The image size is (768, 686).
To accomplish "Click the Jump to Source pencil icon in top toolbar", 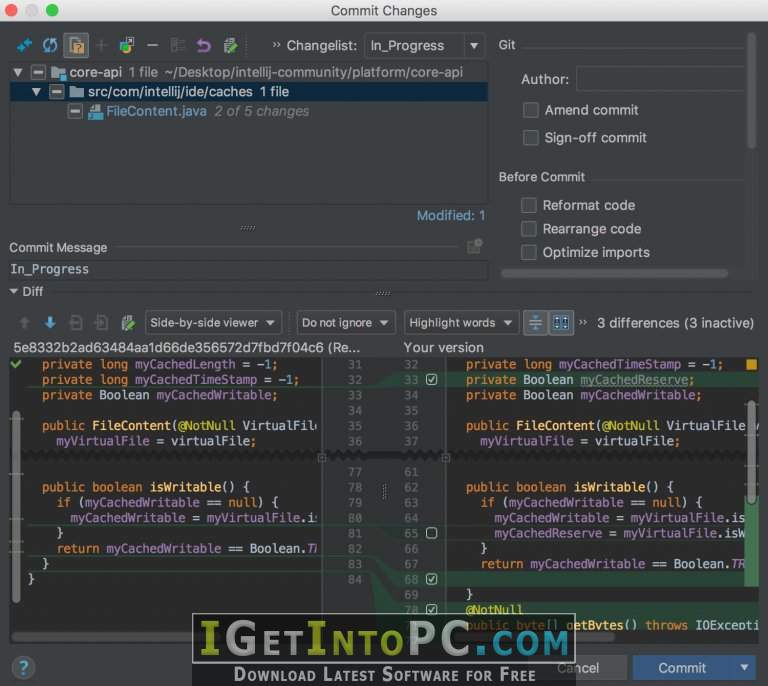I will 230,46.
